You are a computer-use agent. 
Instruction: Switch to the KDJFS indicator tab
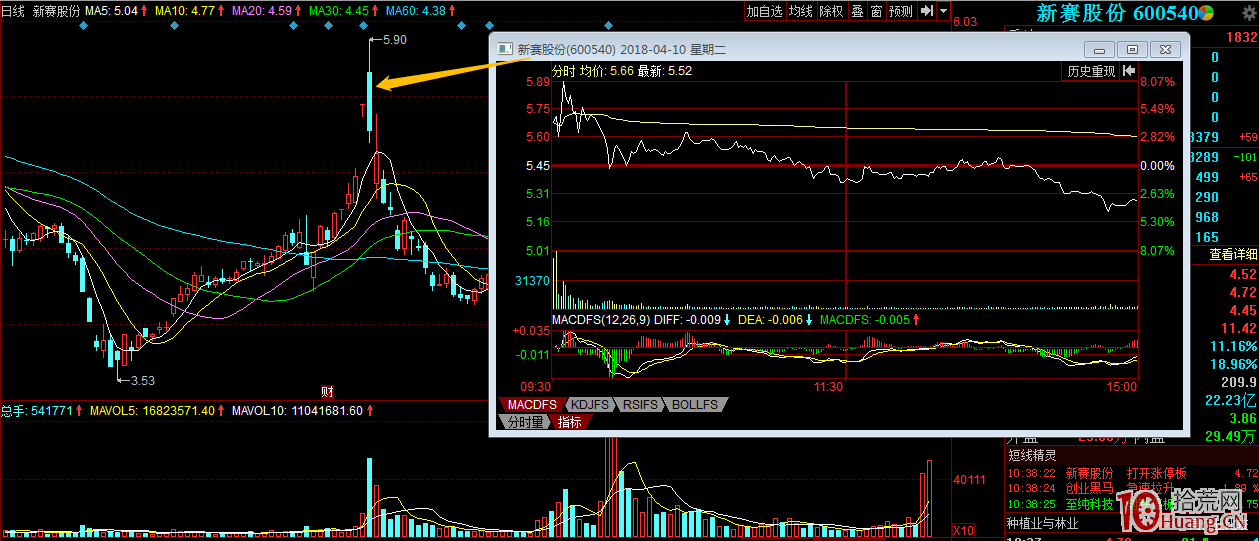(x=590, y=405)
